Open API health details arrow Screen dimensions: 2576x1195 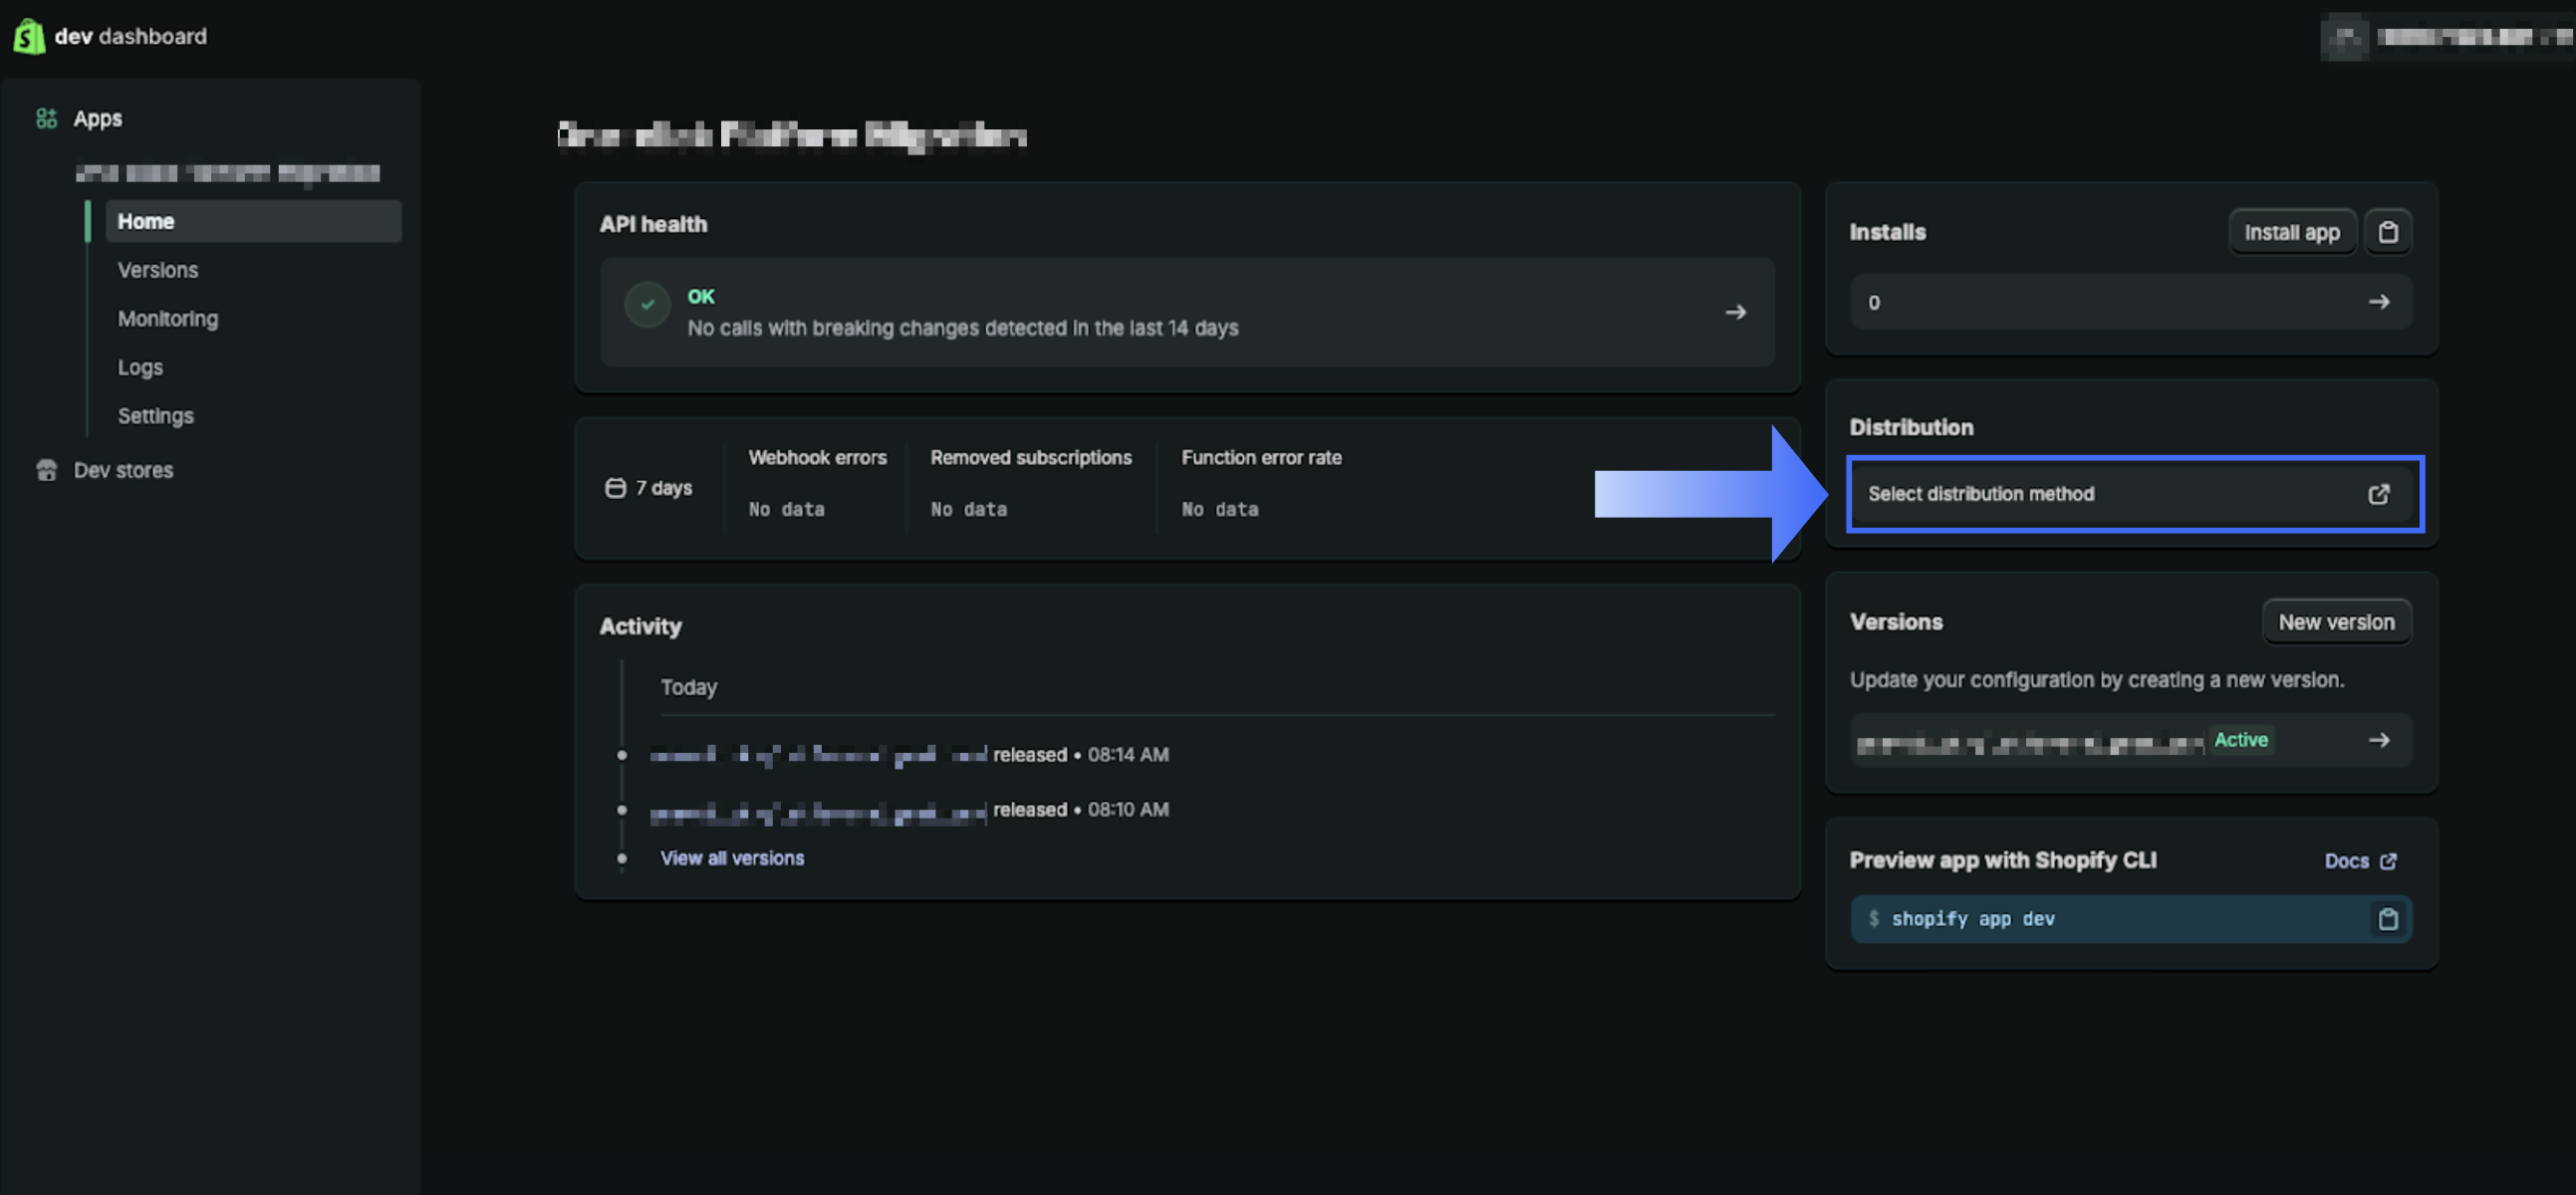coord(1735,312)
